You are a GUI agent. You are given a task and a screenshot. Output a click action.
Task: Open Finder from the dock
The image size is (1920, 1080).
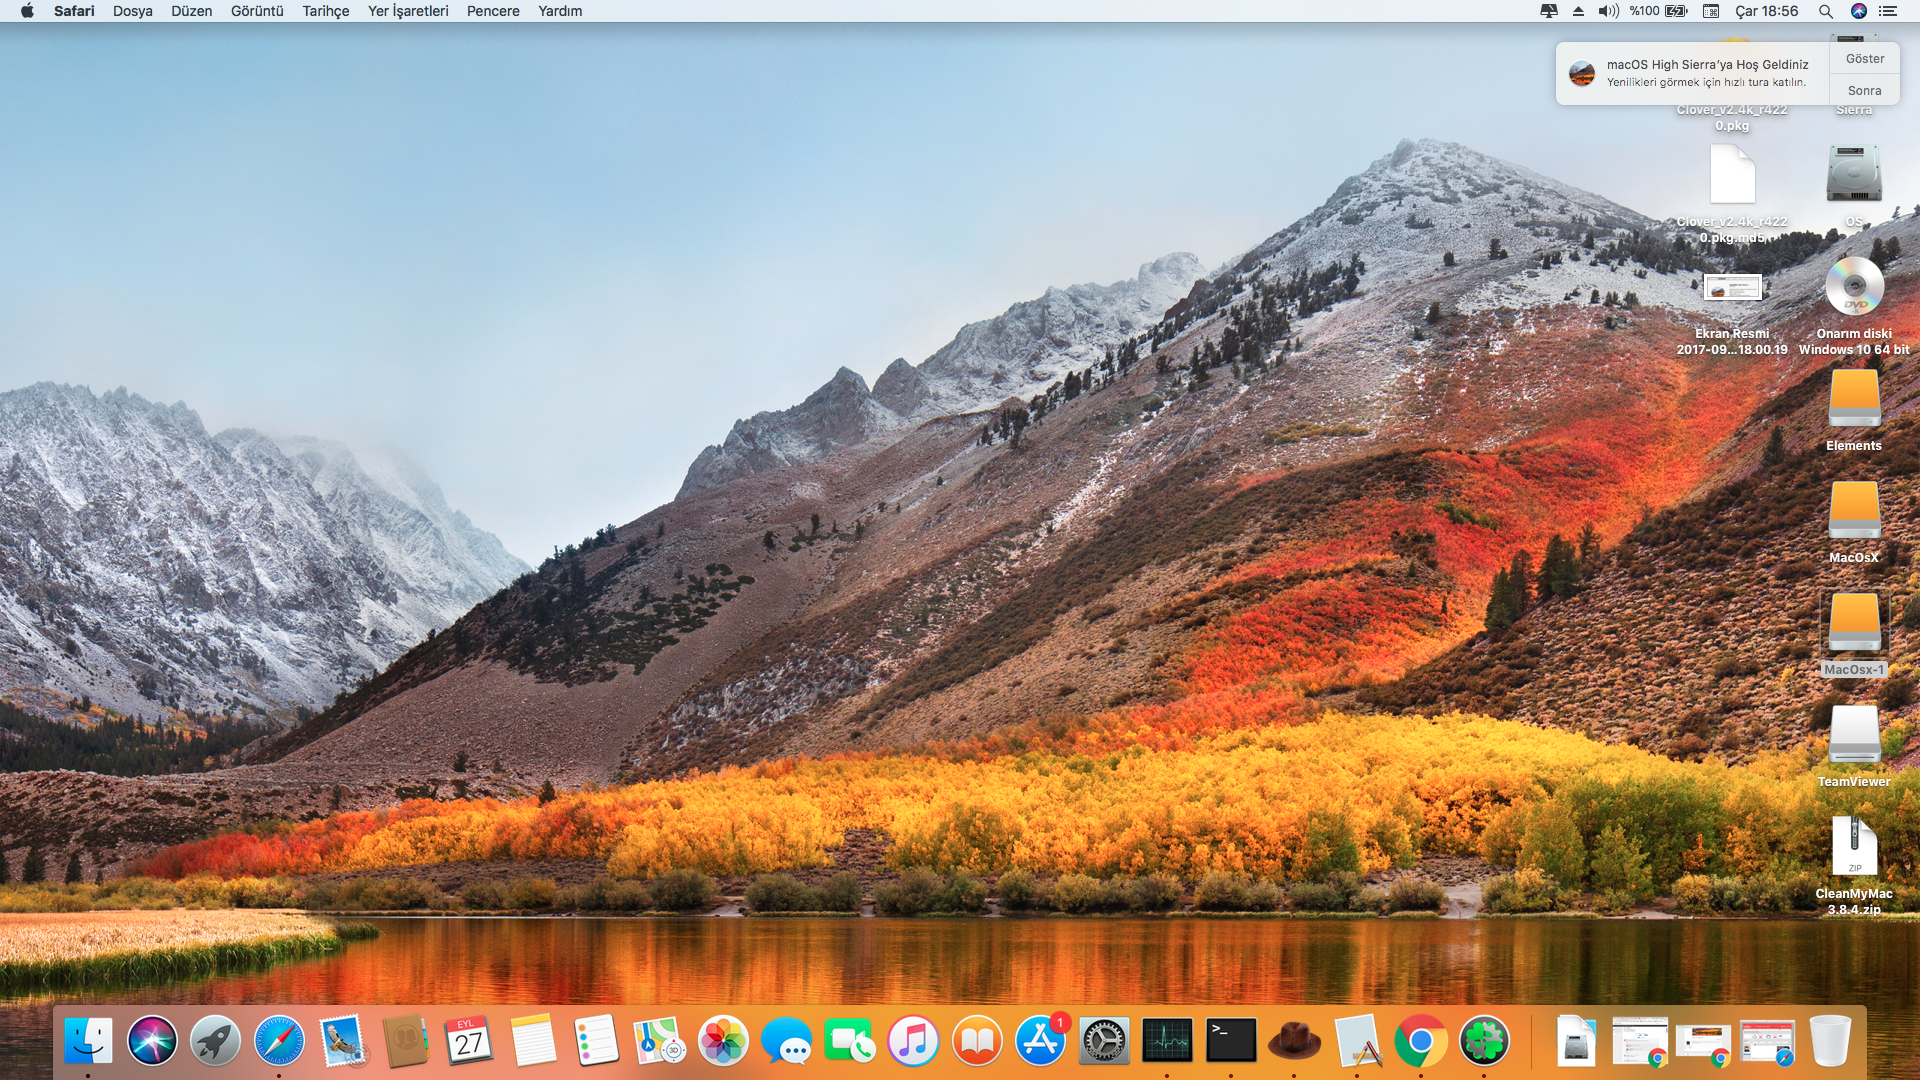pyautogui.click(x=88, y=1041)
